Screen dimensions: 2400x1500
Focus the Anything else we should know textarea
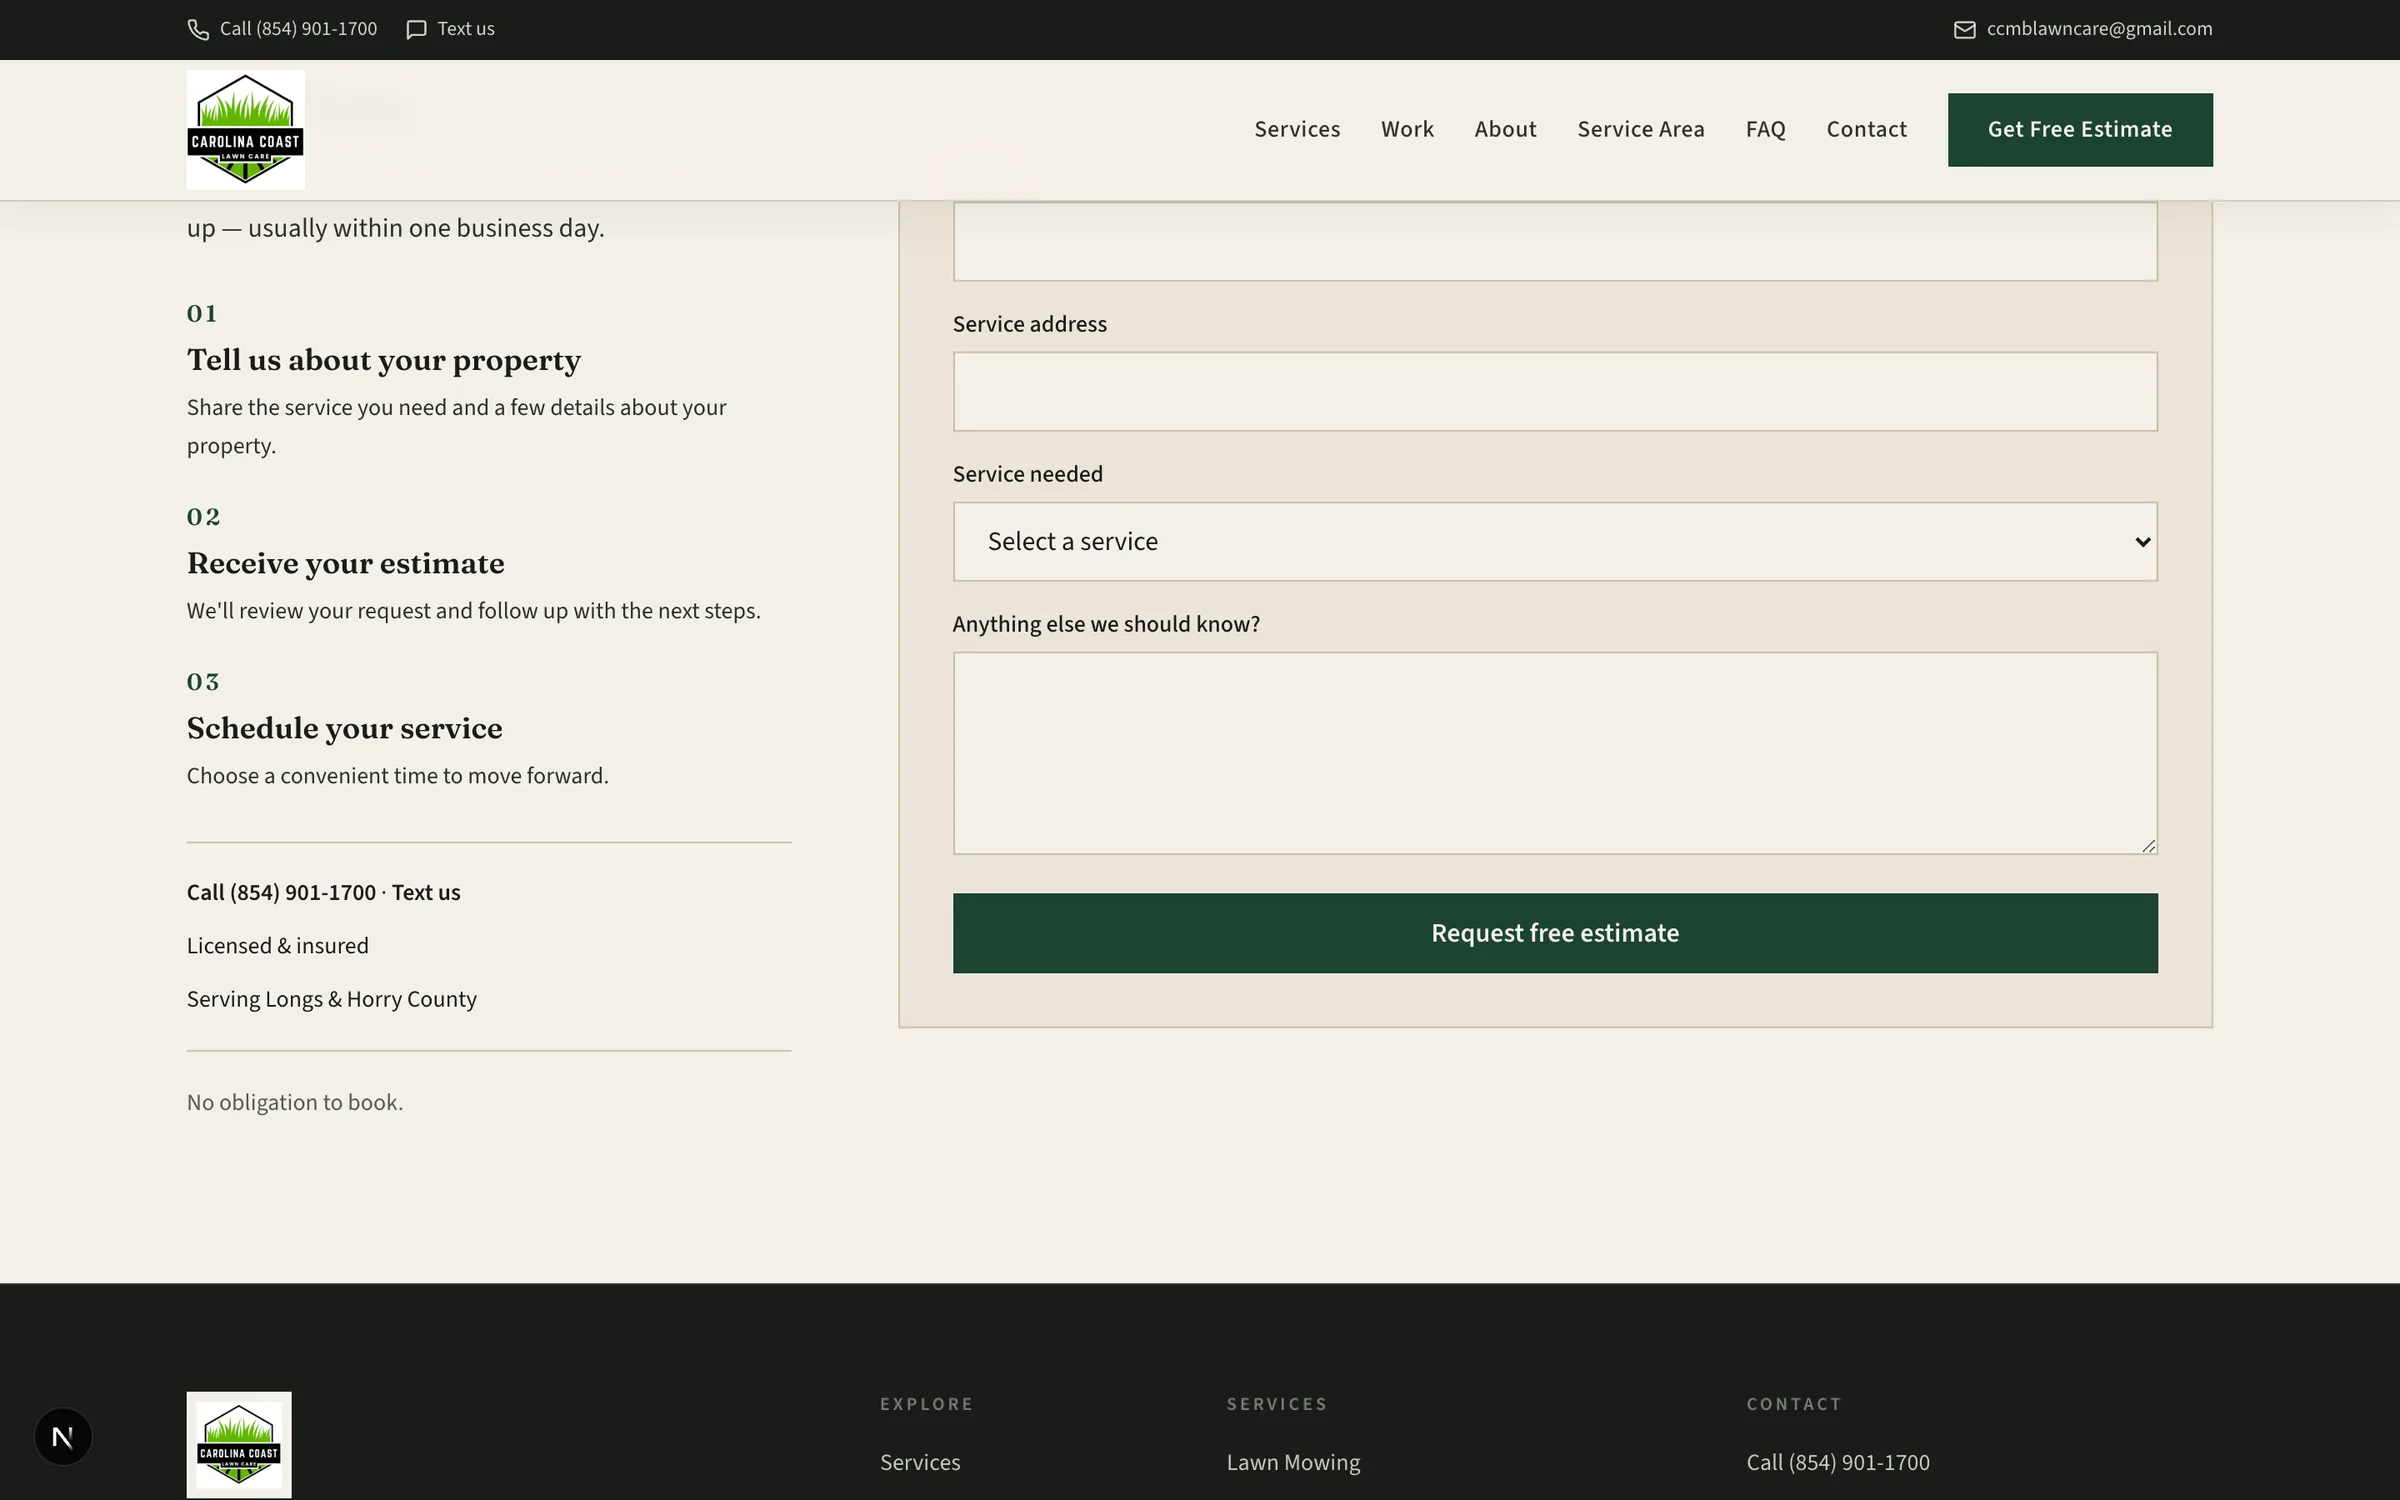click(x=1555, y=753)
